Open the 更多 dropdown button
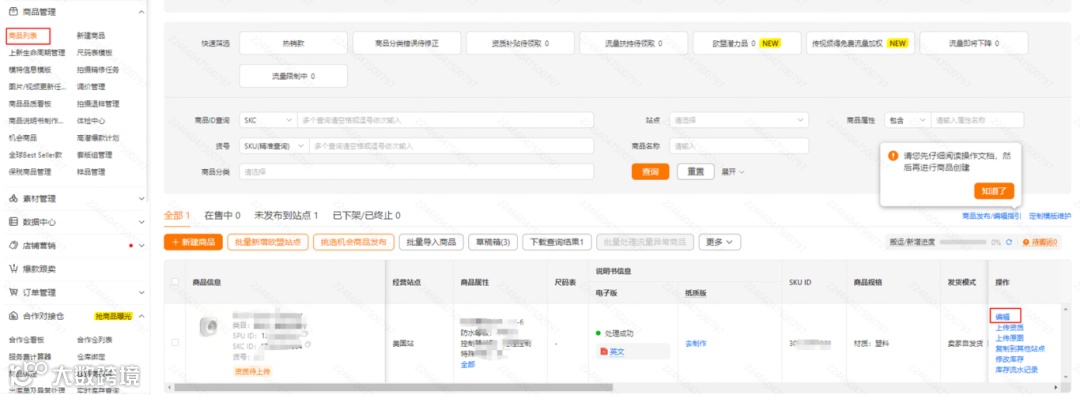 [x=719, y=242]
